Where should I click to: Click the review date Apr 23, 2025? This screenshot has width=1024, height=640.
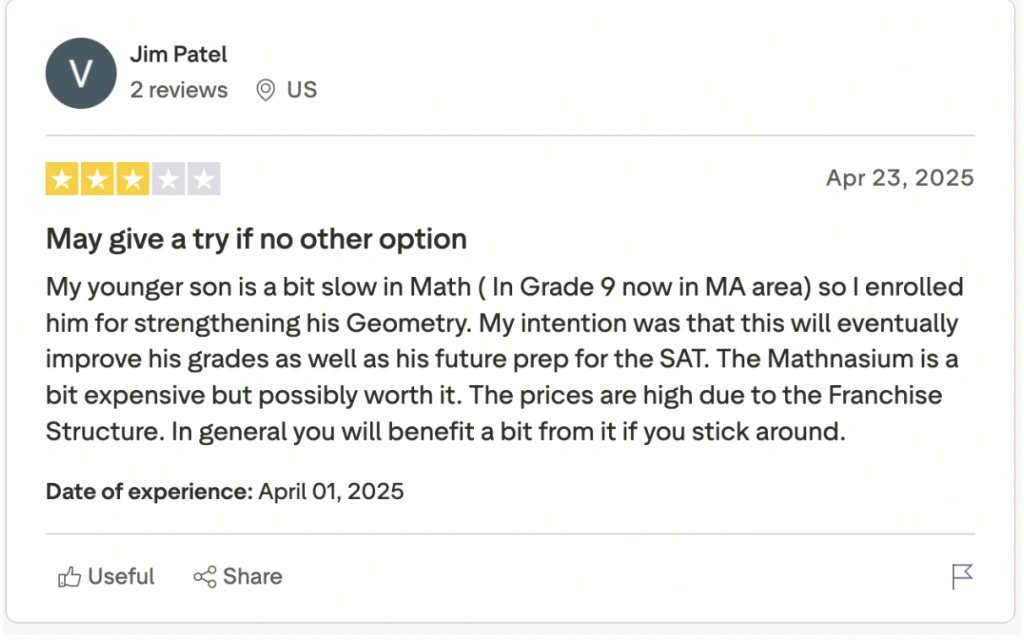click(x=899, y=178)
